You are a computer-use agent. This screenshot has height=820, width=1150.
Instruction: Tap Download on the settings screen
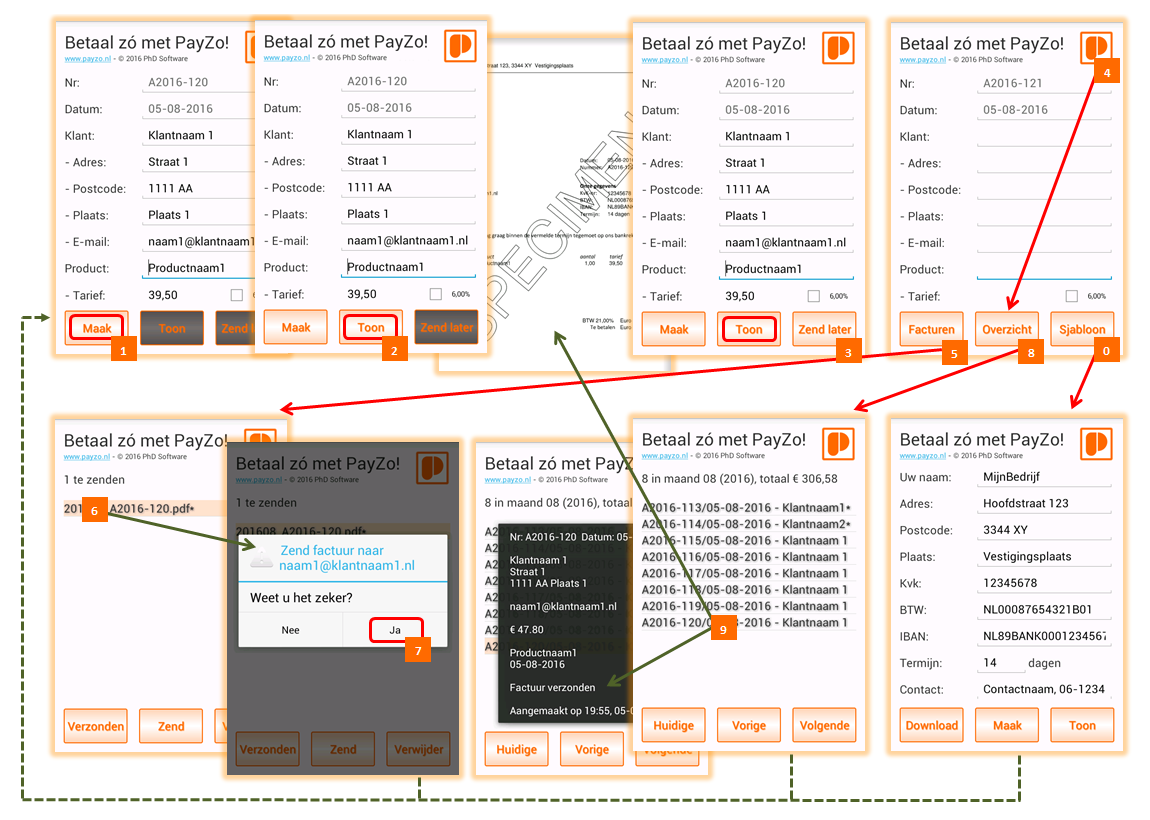click(931, 725)
